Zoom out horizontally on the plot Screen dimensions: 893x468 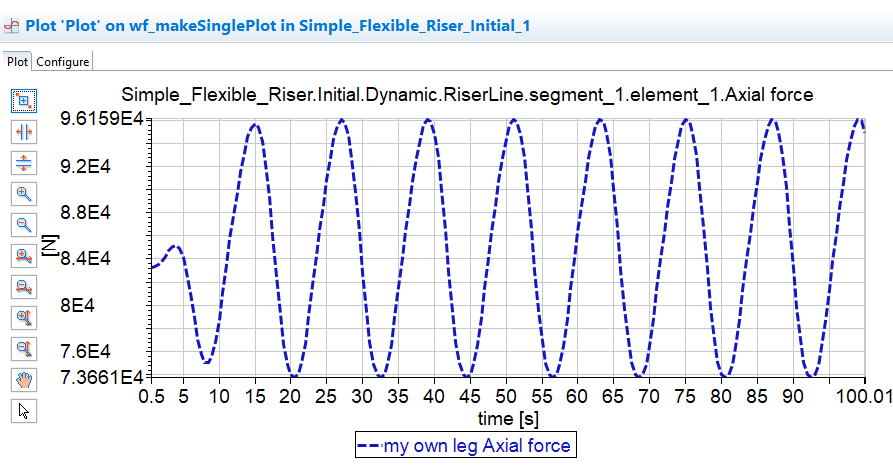point(25,287)
